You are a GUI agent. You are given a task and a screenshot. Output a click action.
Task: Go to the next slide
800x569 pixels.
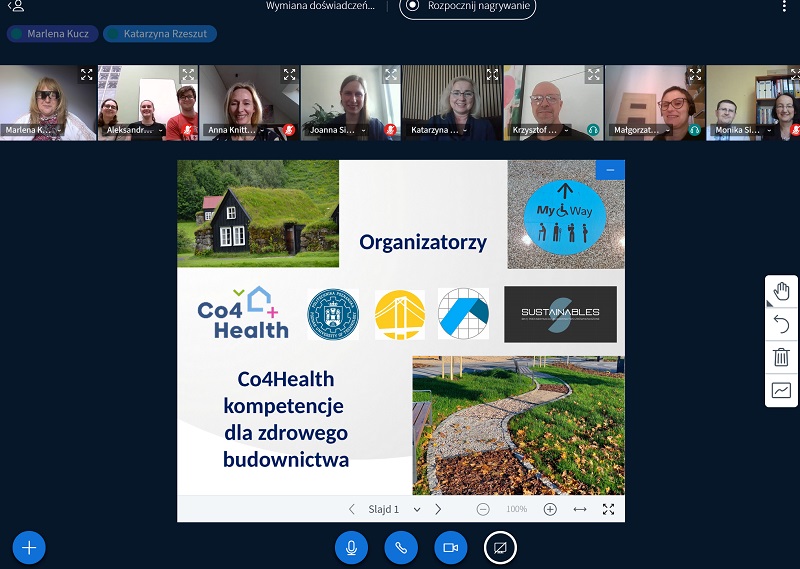point(438,509)
